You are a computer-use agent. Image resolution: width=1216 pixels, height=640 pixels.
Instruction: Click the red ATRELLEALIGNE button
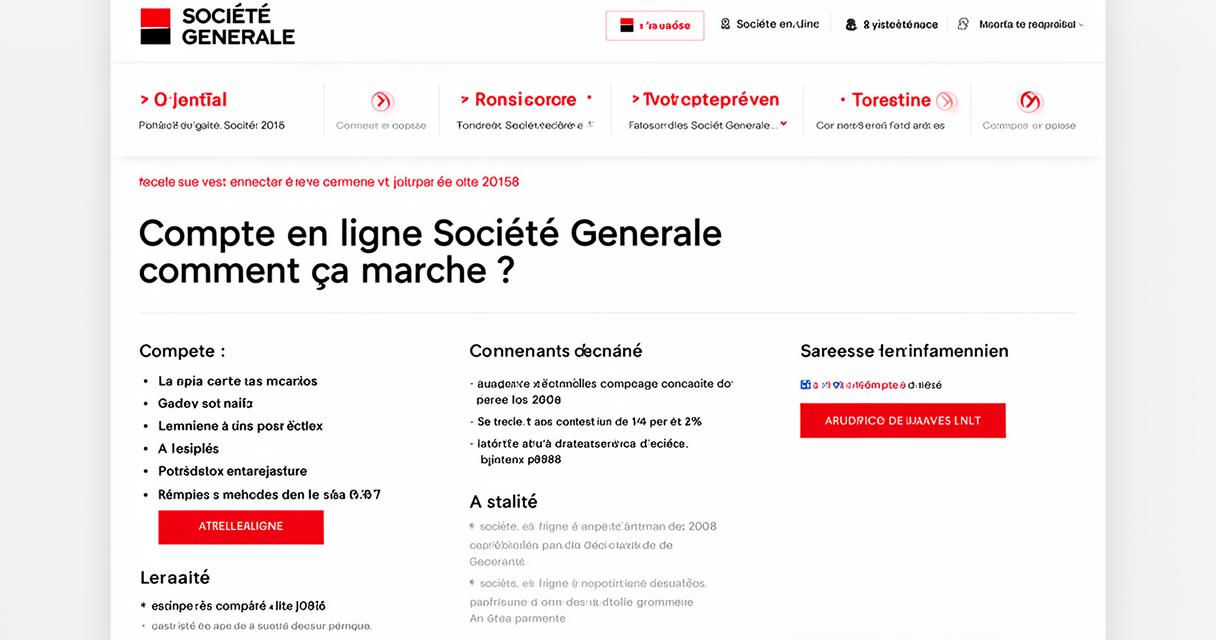pos(241,527)
